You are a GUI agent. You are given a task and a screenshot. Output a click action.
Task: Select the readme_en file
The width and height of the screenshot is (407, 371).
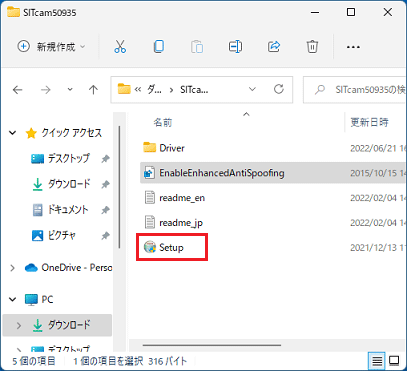click(x=182, y=198)
